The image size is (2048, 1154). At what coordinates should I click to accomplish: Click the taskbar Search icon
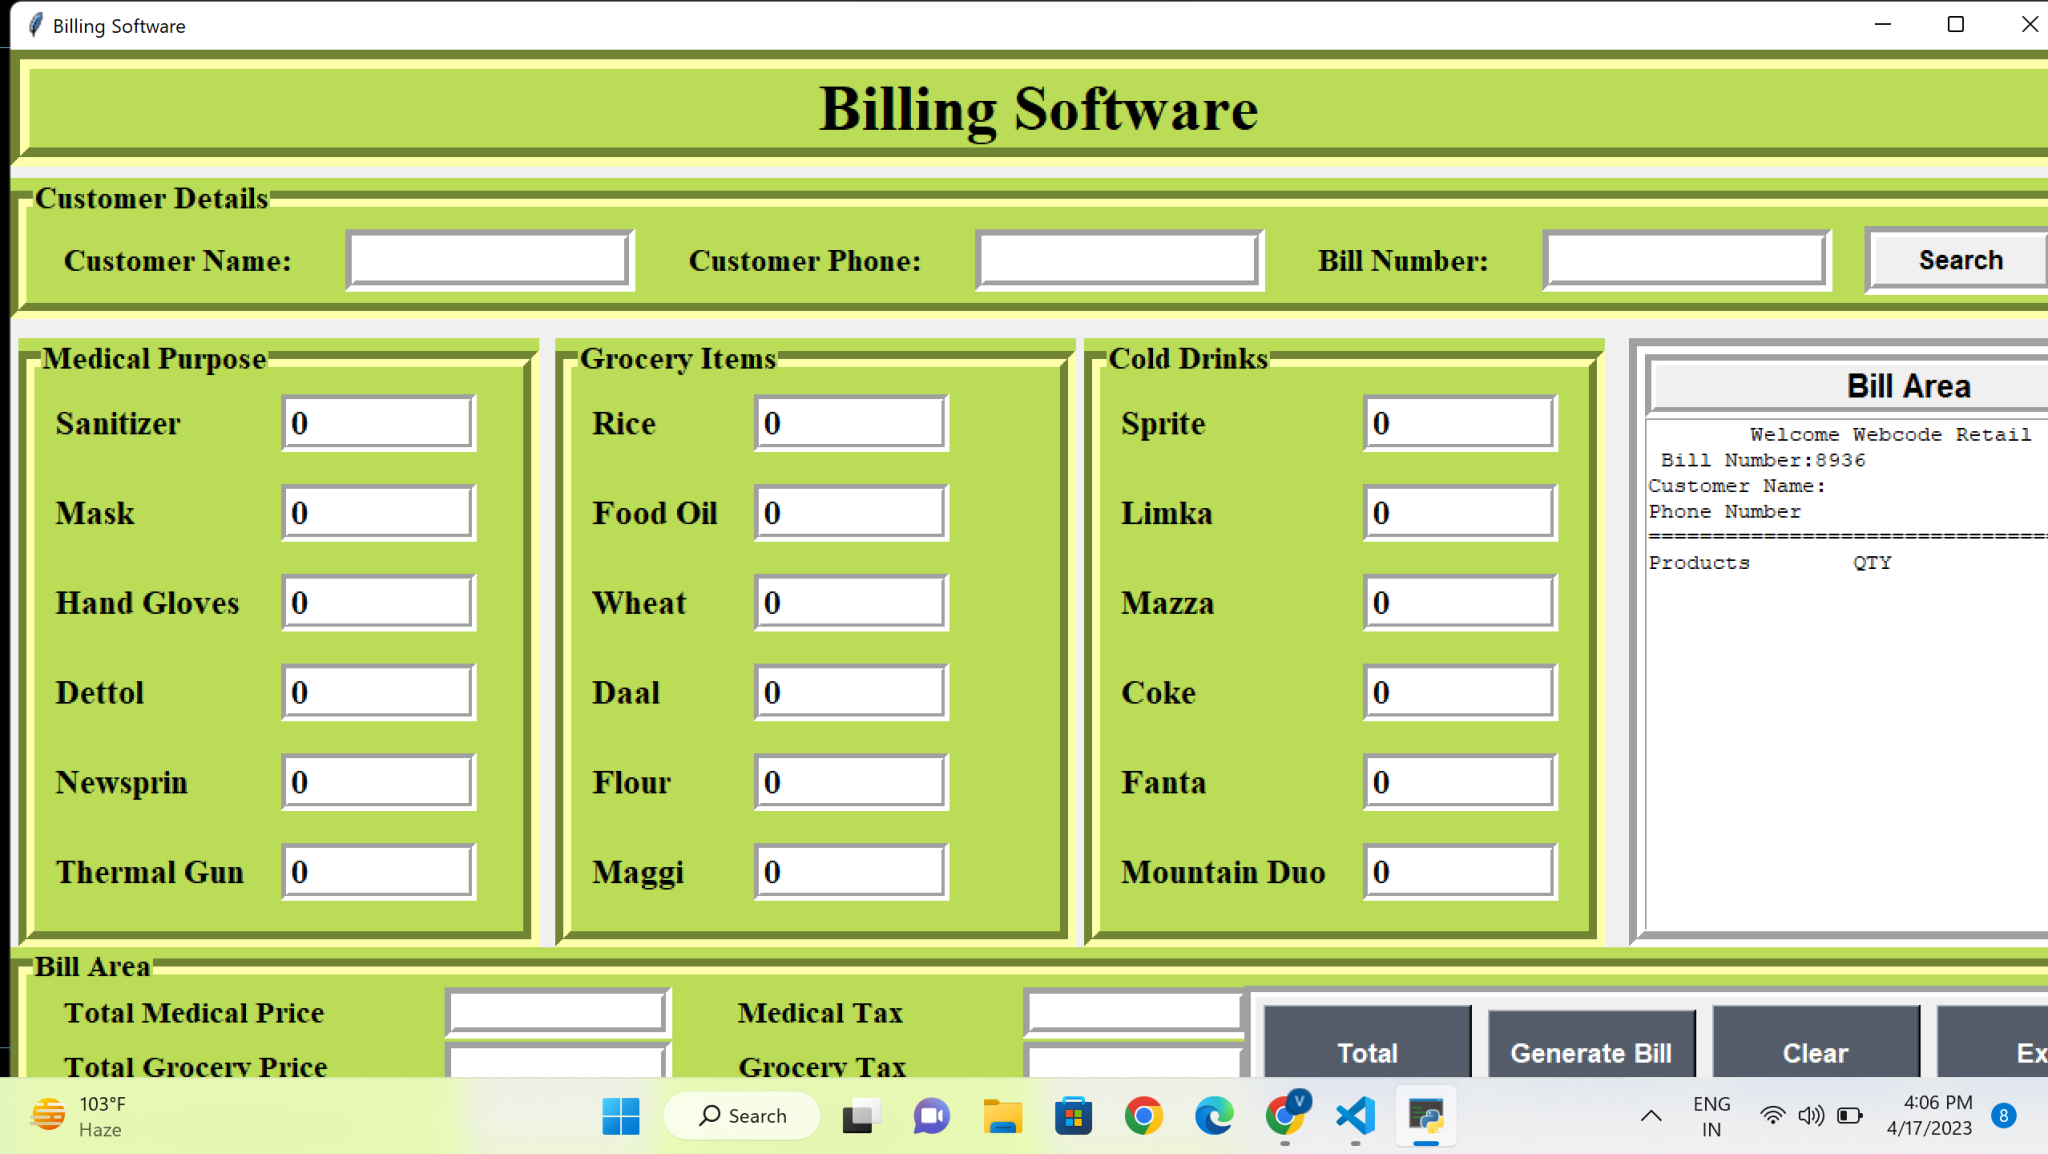(741, 1115)
